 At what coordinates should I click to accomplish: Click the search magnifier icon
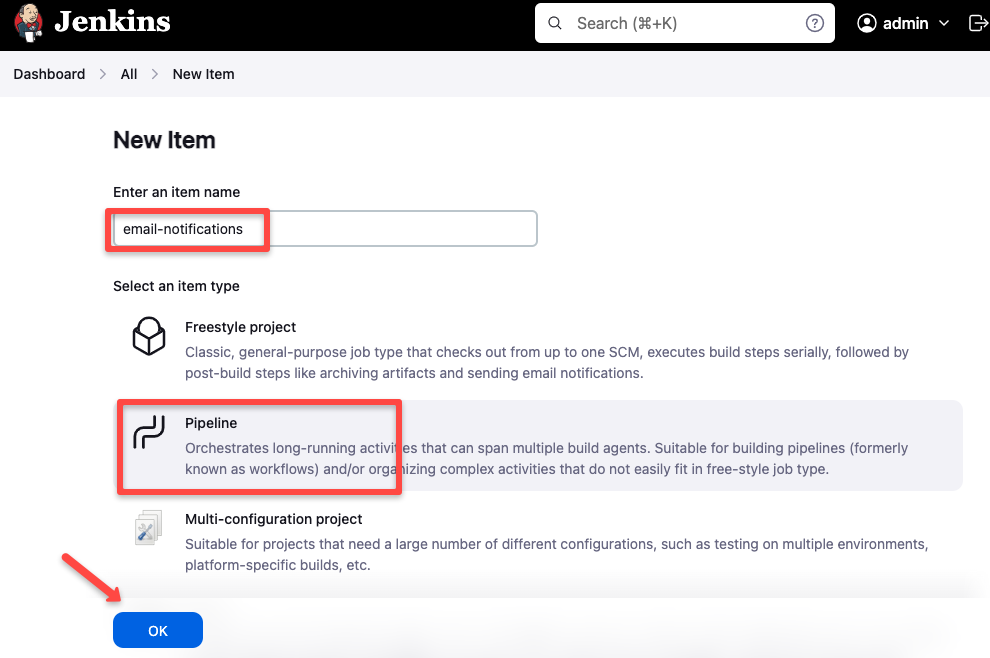point(555,23)
